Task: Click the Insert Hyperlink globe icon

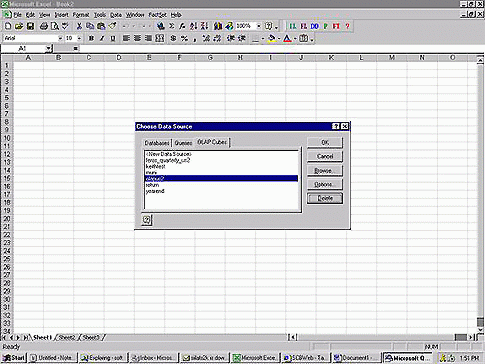Action: coord(161,26)
